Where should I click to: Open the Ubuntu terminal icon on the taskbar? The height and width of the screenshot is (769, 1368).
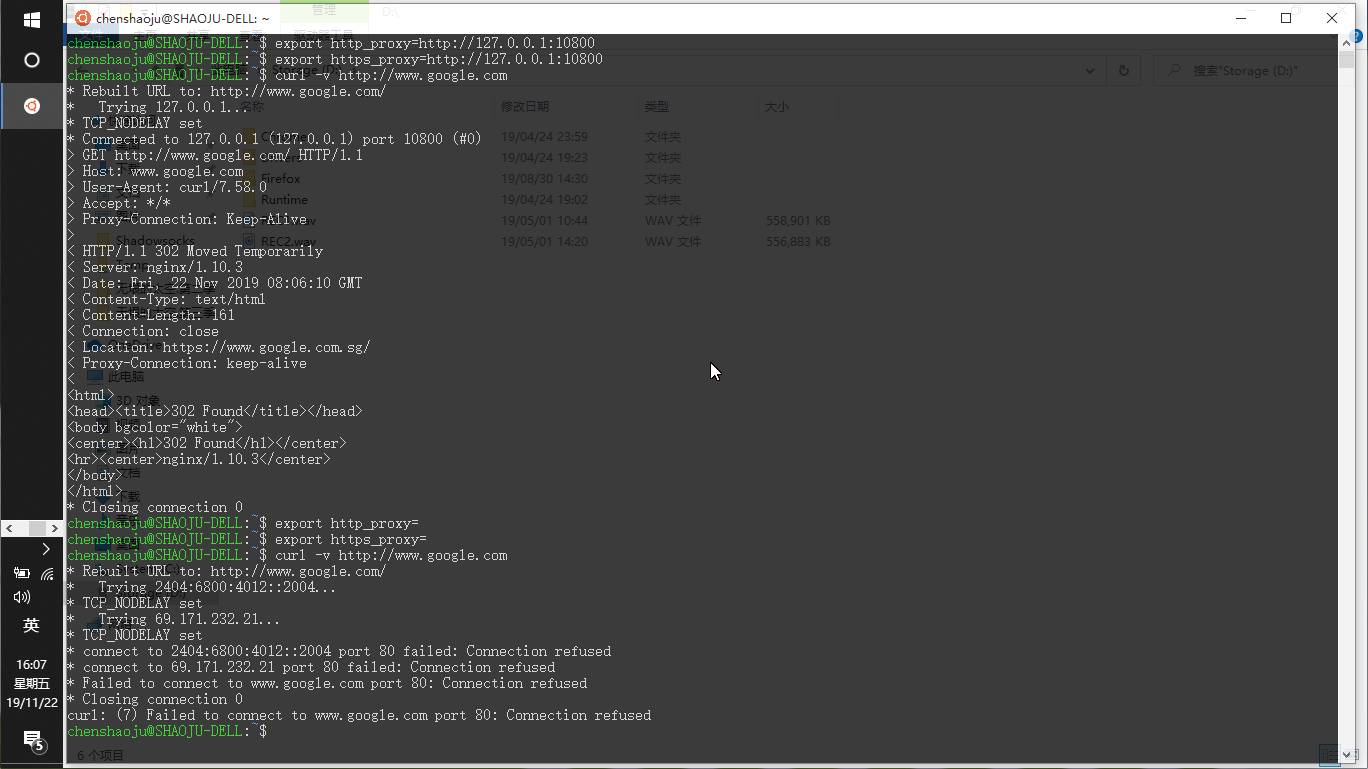[31, 105]
